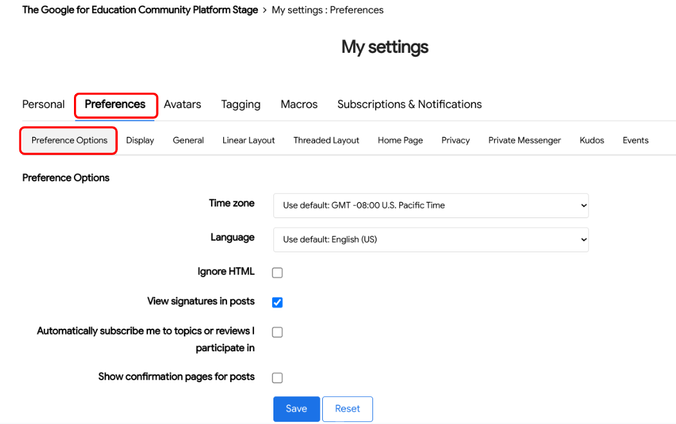Uncheck View signatures in posts
The image size is (676, 424).
click(x=277, y=302)
